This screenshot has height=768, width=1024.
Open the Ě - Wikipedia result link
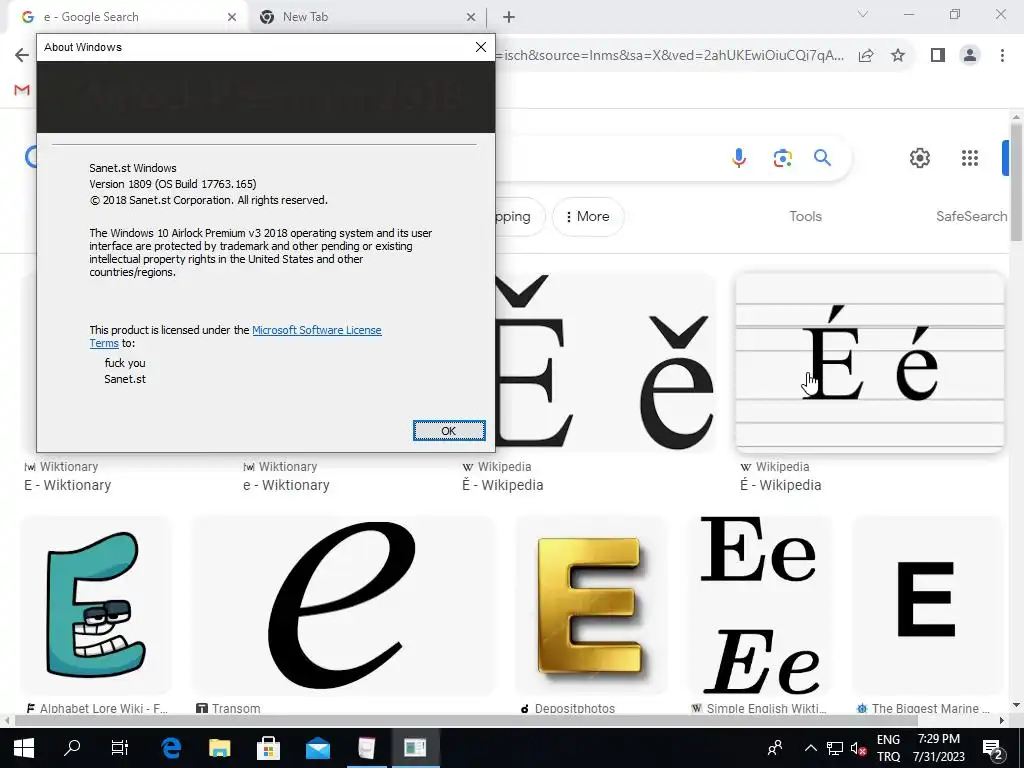pyautogui.click(x=503, y=485)
